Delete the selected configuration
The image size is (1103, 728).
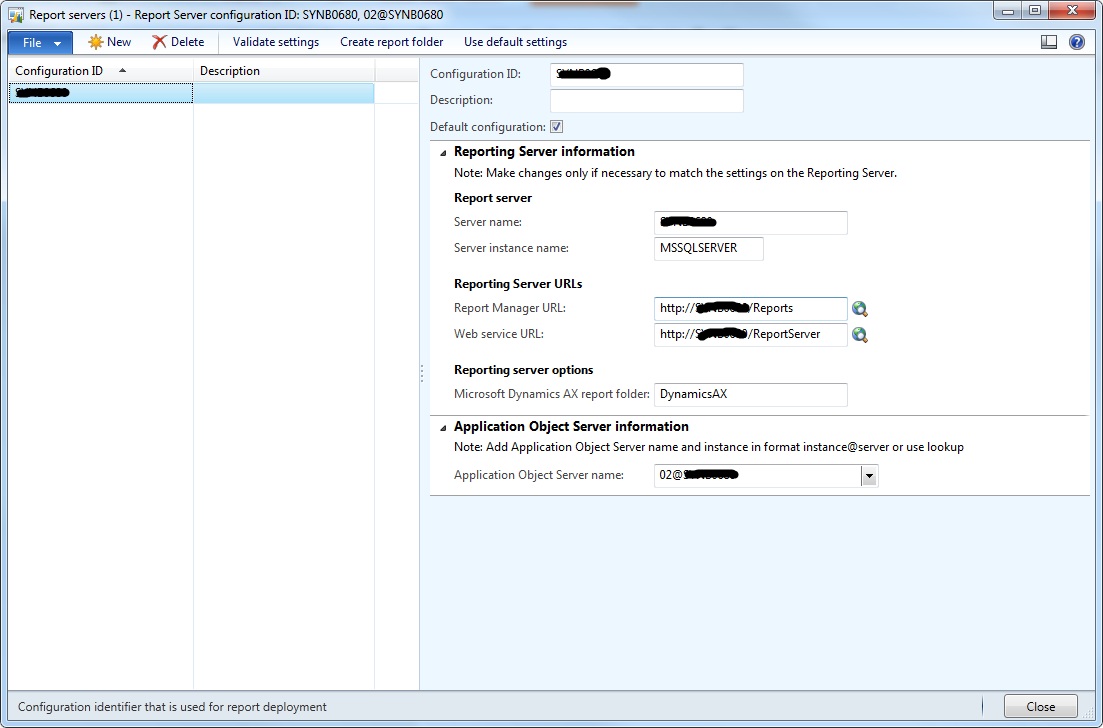(178, 42)
